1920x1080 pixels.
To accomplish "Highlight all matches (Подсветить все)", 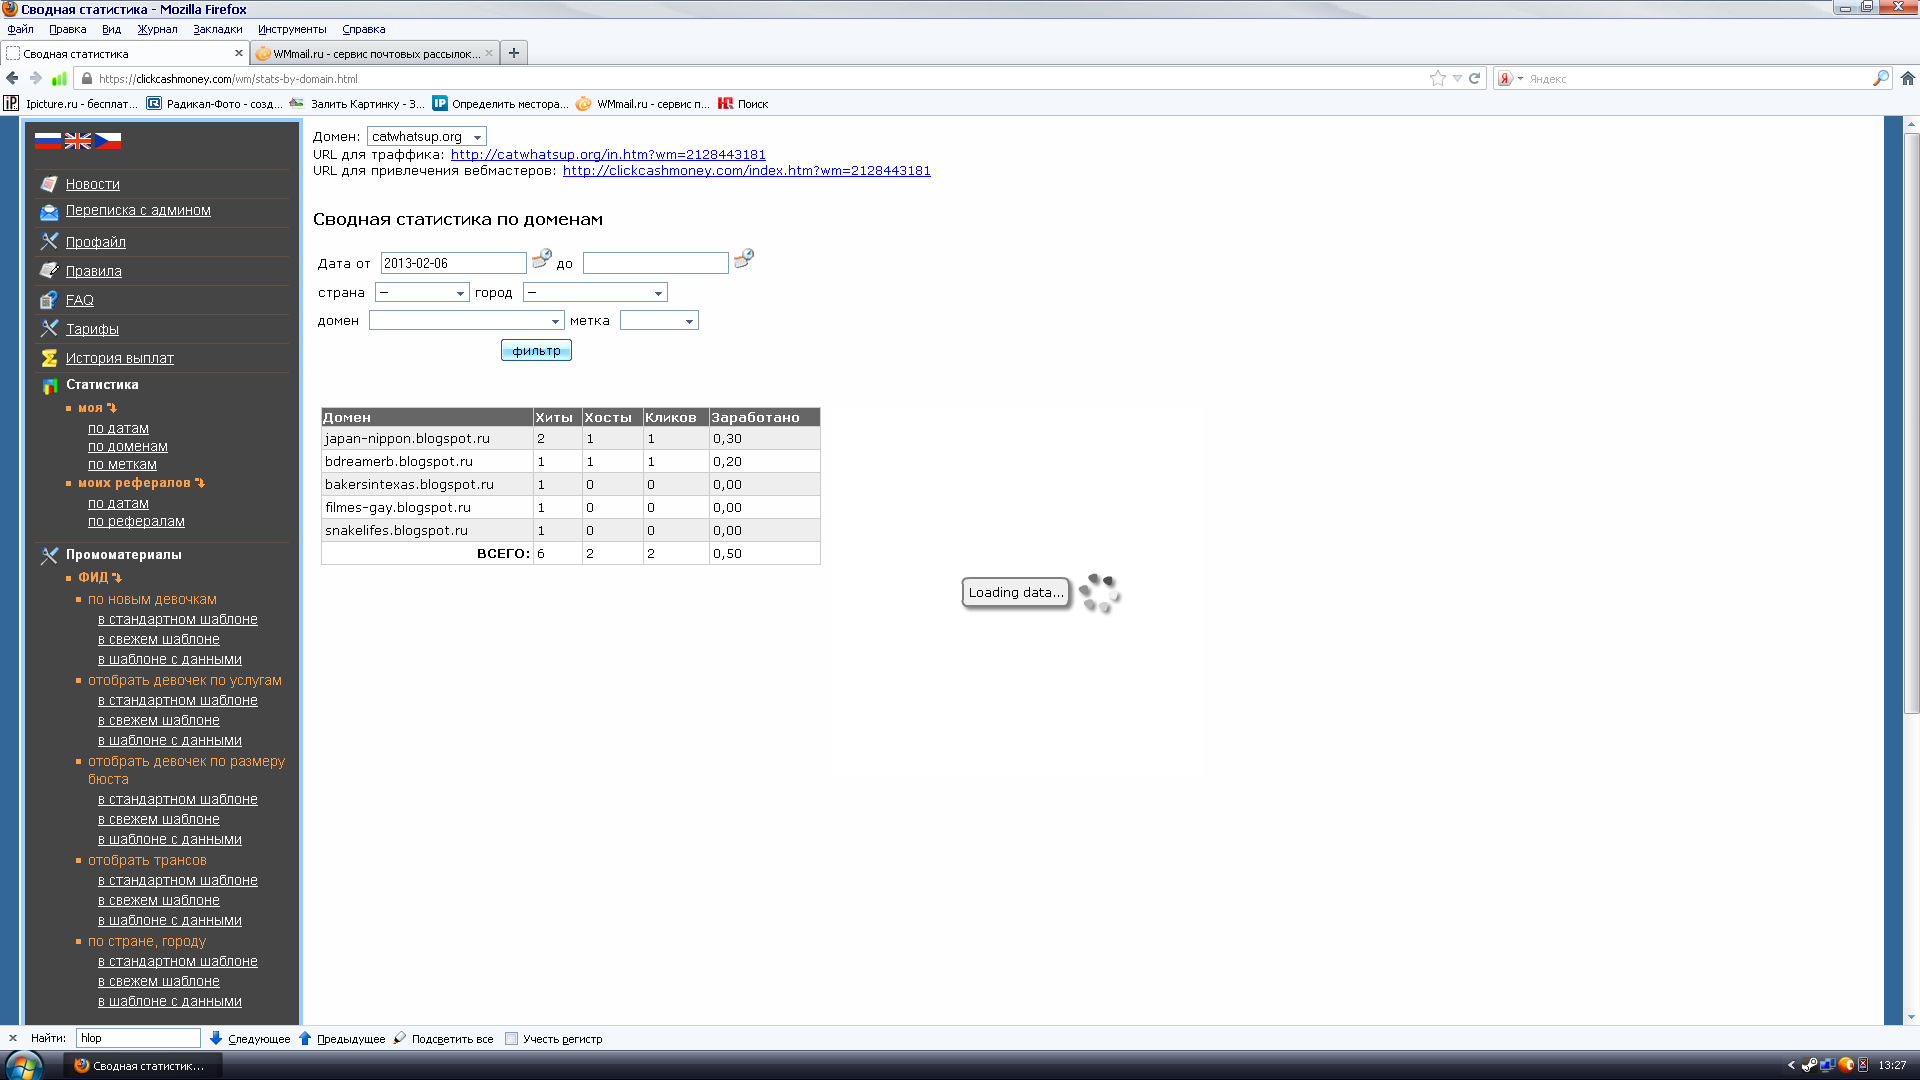I will (443, 1039).
